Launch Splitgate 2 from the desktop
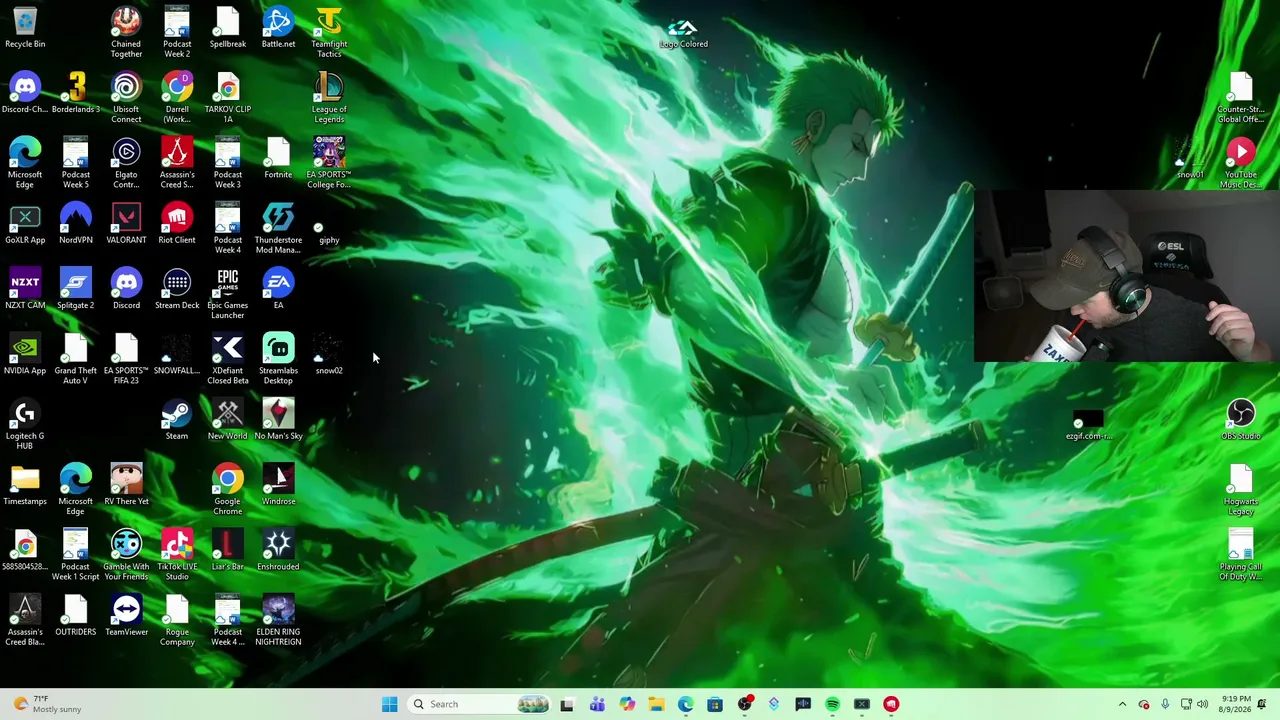1280x720 pixels. tap(76, 289)
